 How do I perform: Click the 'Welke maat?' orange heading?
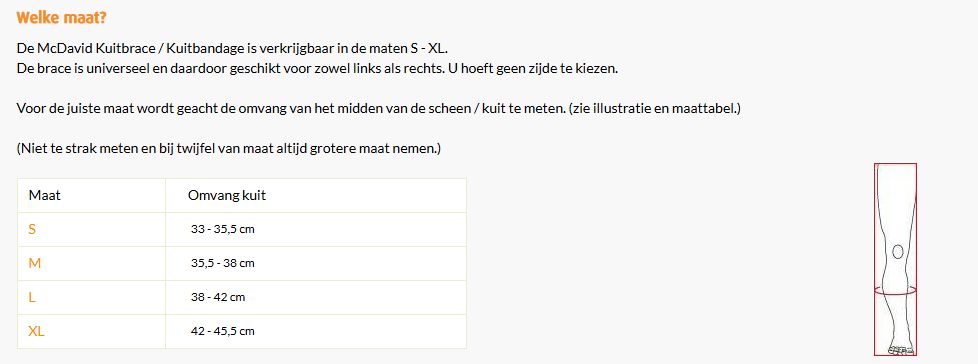pos(62,17)
